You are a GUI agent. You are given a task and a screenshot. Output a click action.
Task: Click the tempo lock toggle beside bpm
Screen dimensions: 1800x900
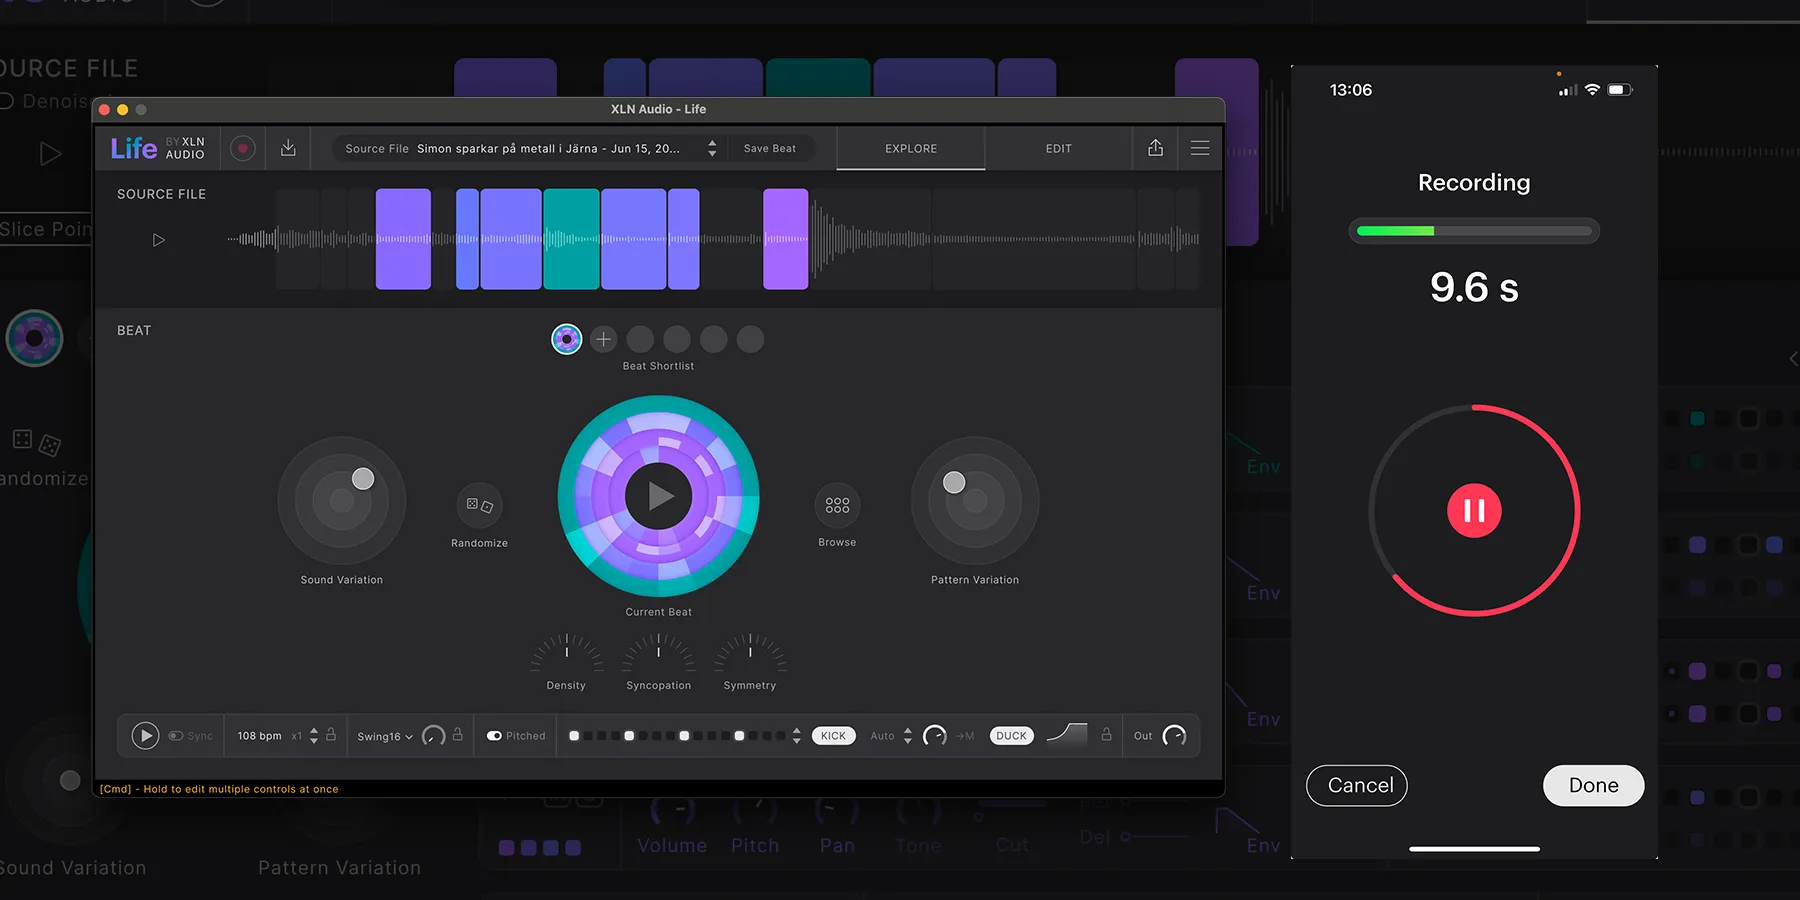331,735
